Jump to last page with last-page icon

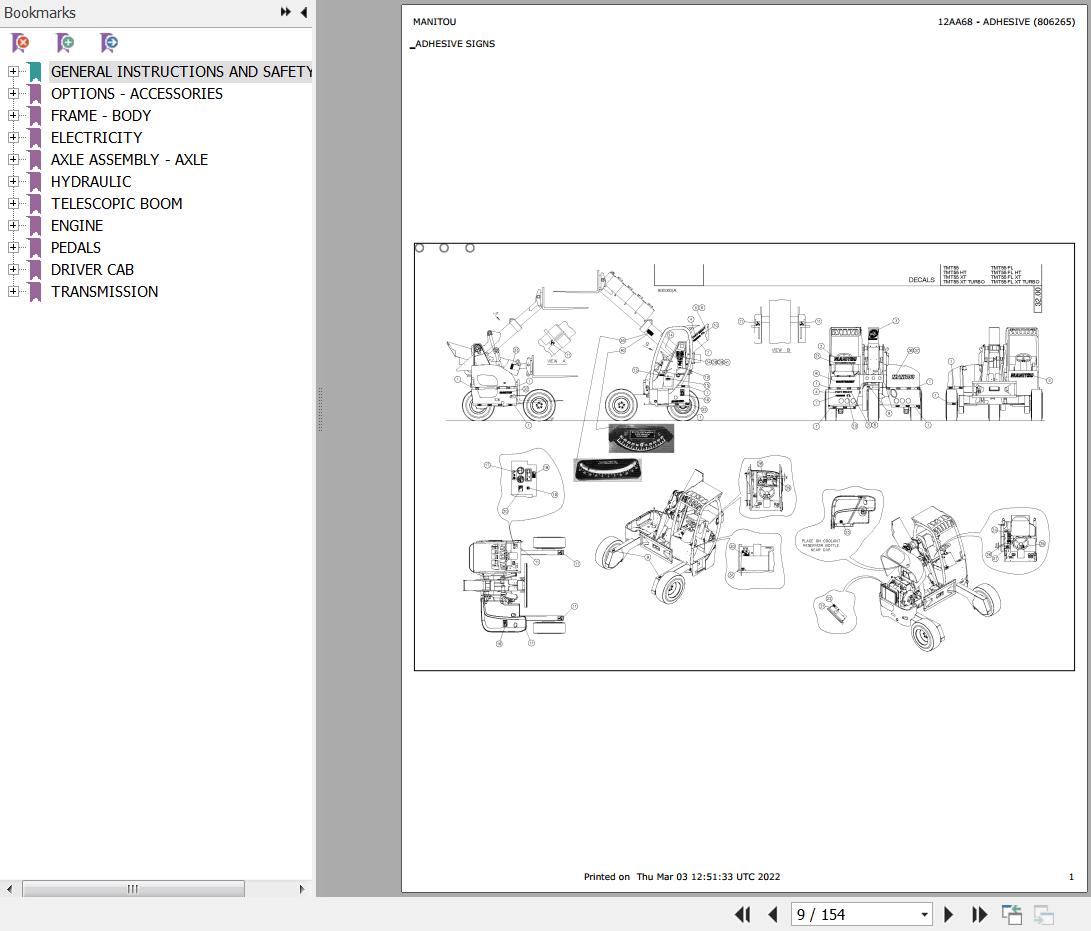(979, 914)
